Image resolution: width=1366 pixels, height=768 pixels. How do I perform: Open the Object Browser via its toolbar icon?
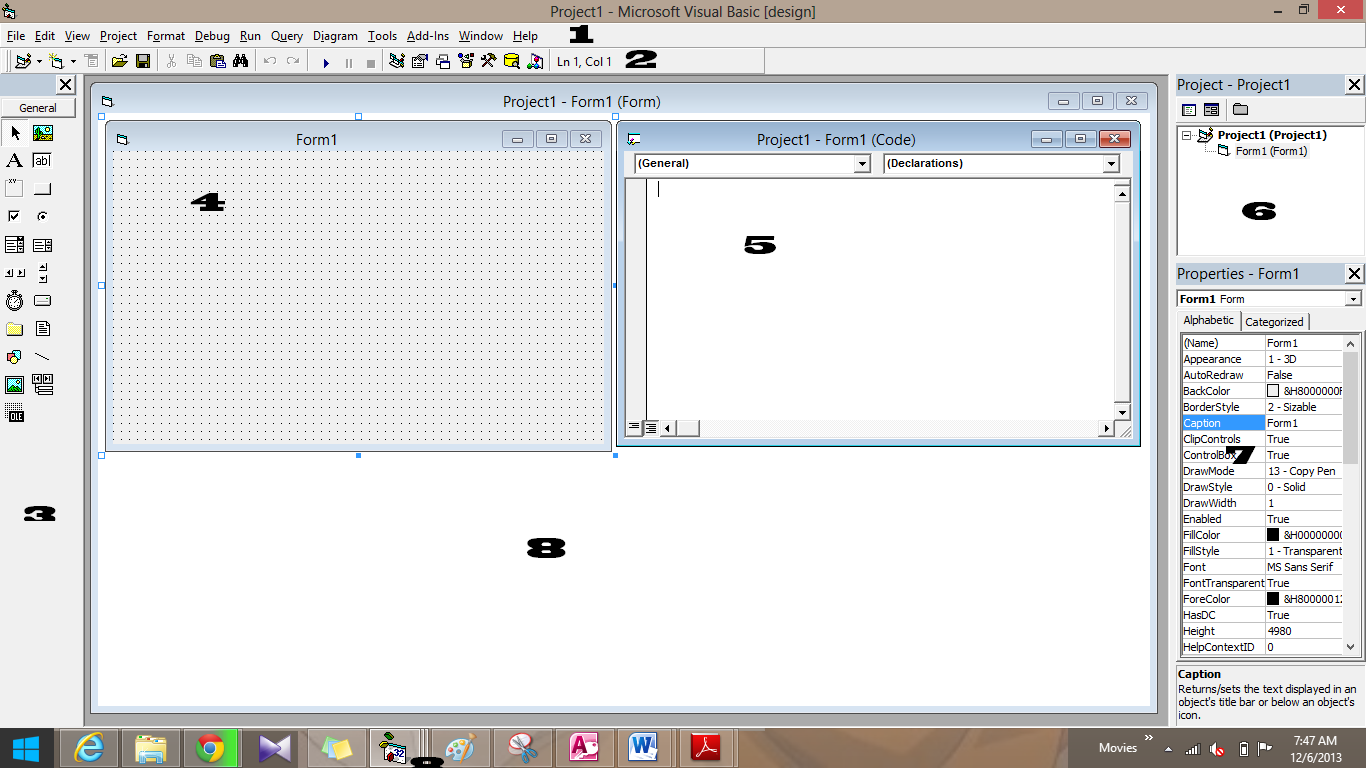[464, 61]
